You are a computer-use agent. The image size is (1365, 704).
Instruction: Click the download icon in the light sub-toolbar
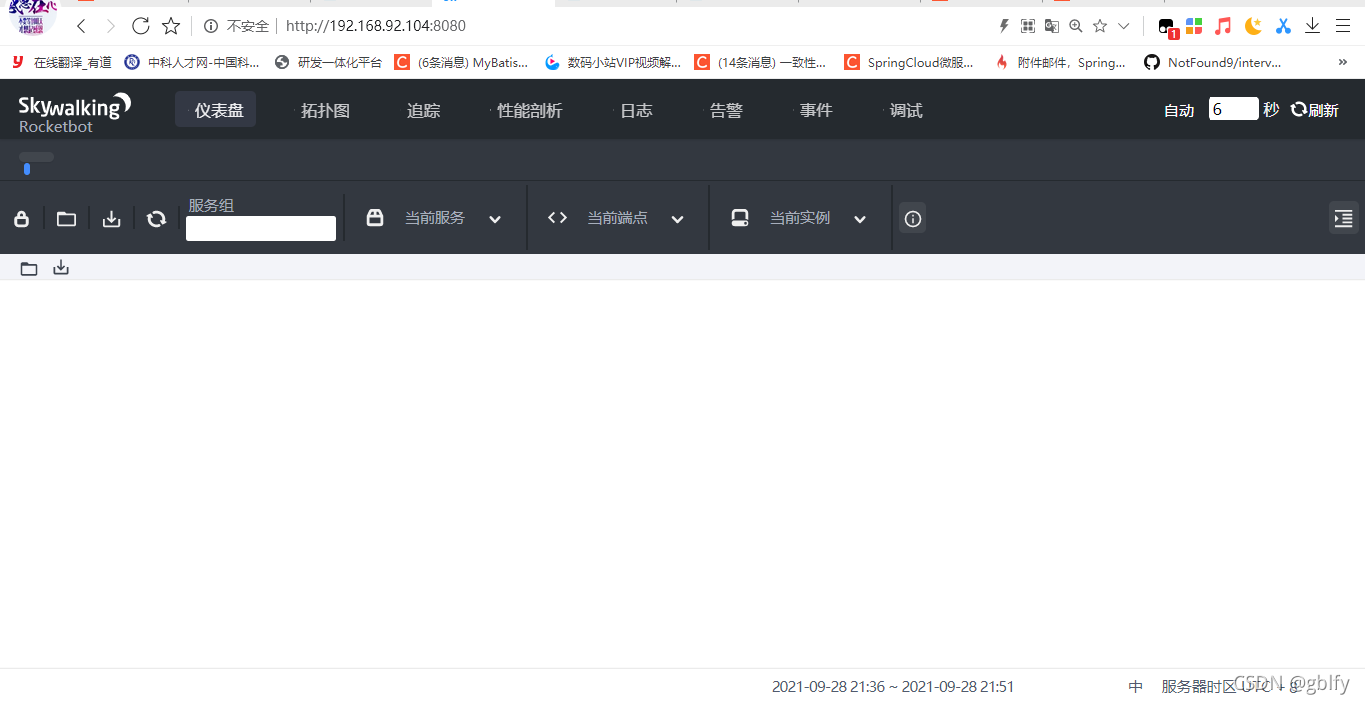point(61,267)
